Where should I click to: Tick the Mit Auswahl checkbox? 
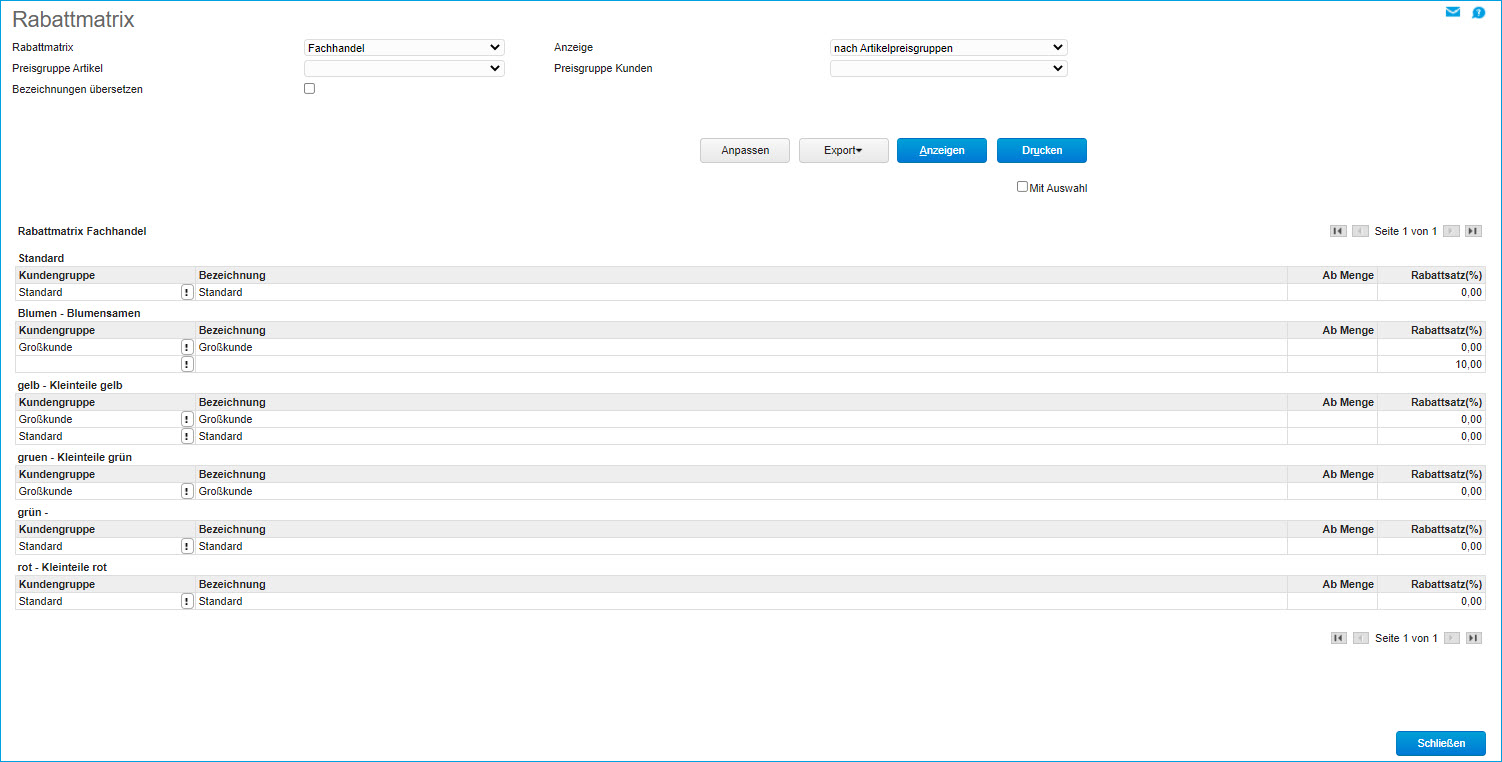point(1022,187)
